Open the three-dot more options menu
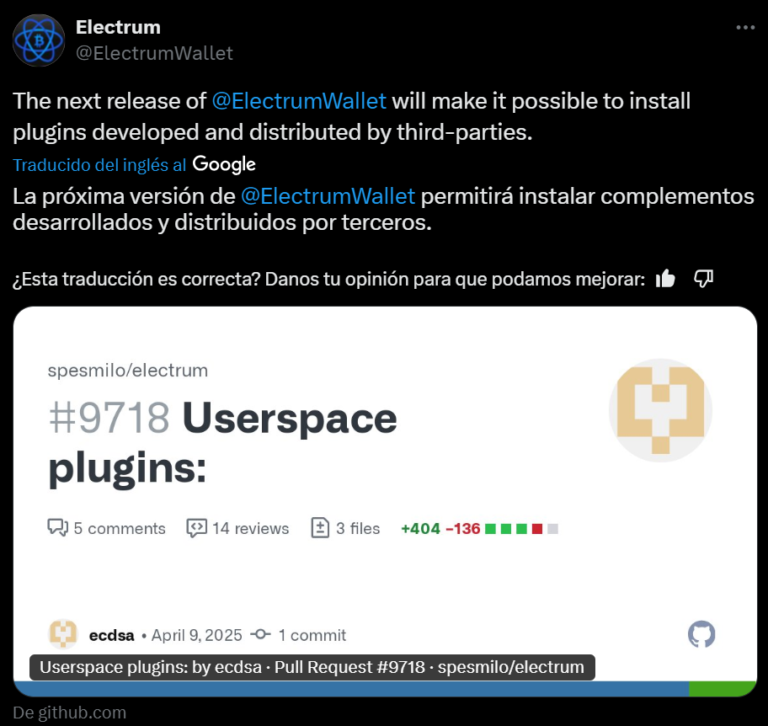This screenshot has width=768, height=726. (x=745, y=28)
